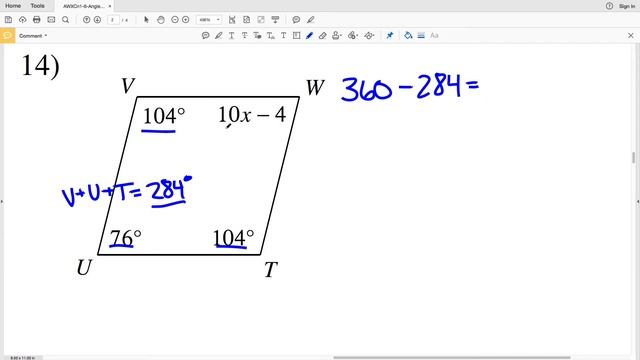Click the help question mark icon

(x=609, y=6)
